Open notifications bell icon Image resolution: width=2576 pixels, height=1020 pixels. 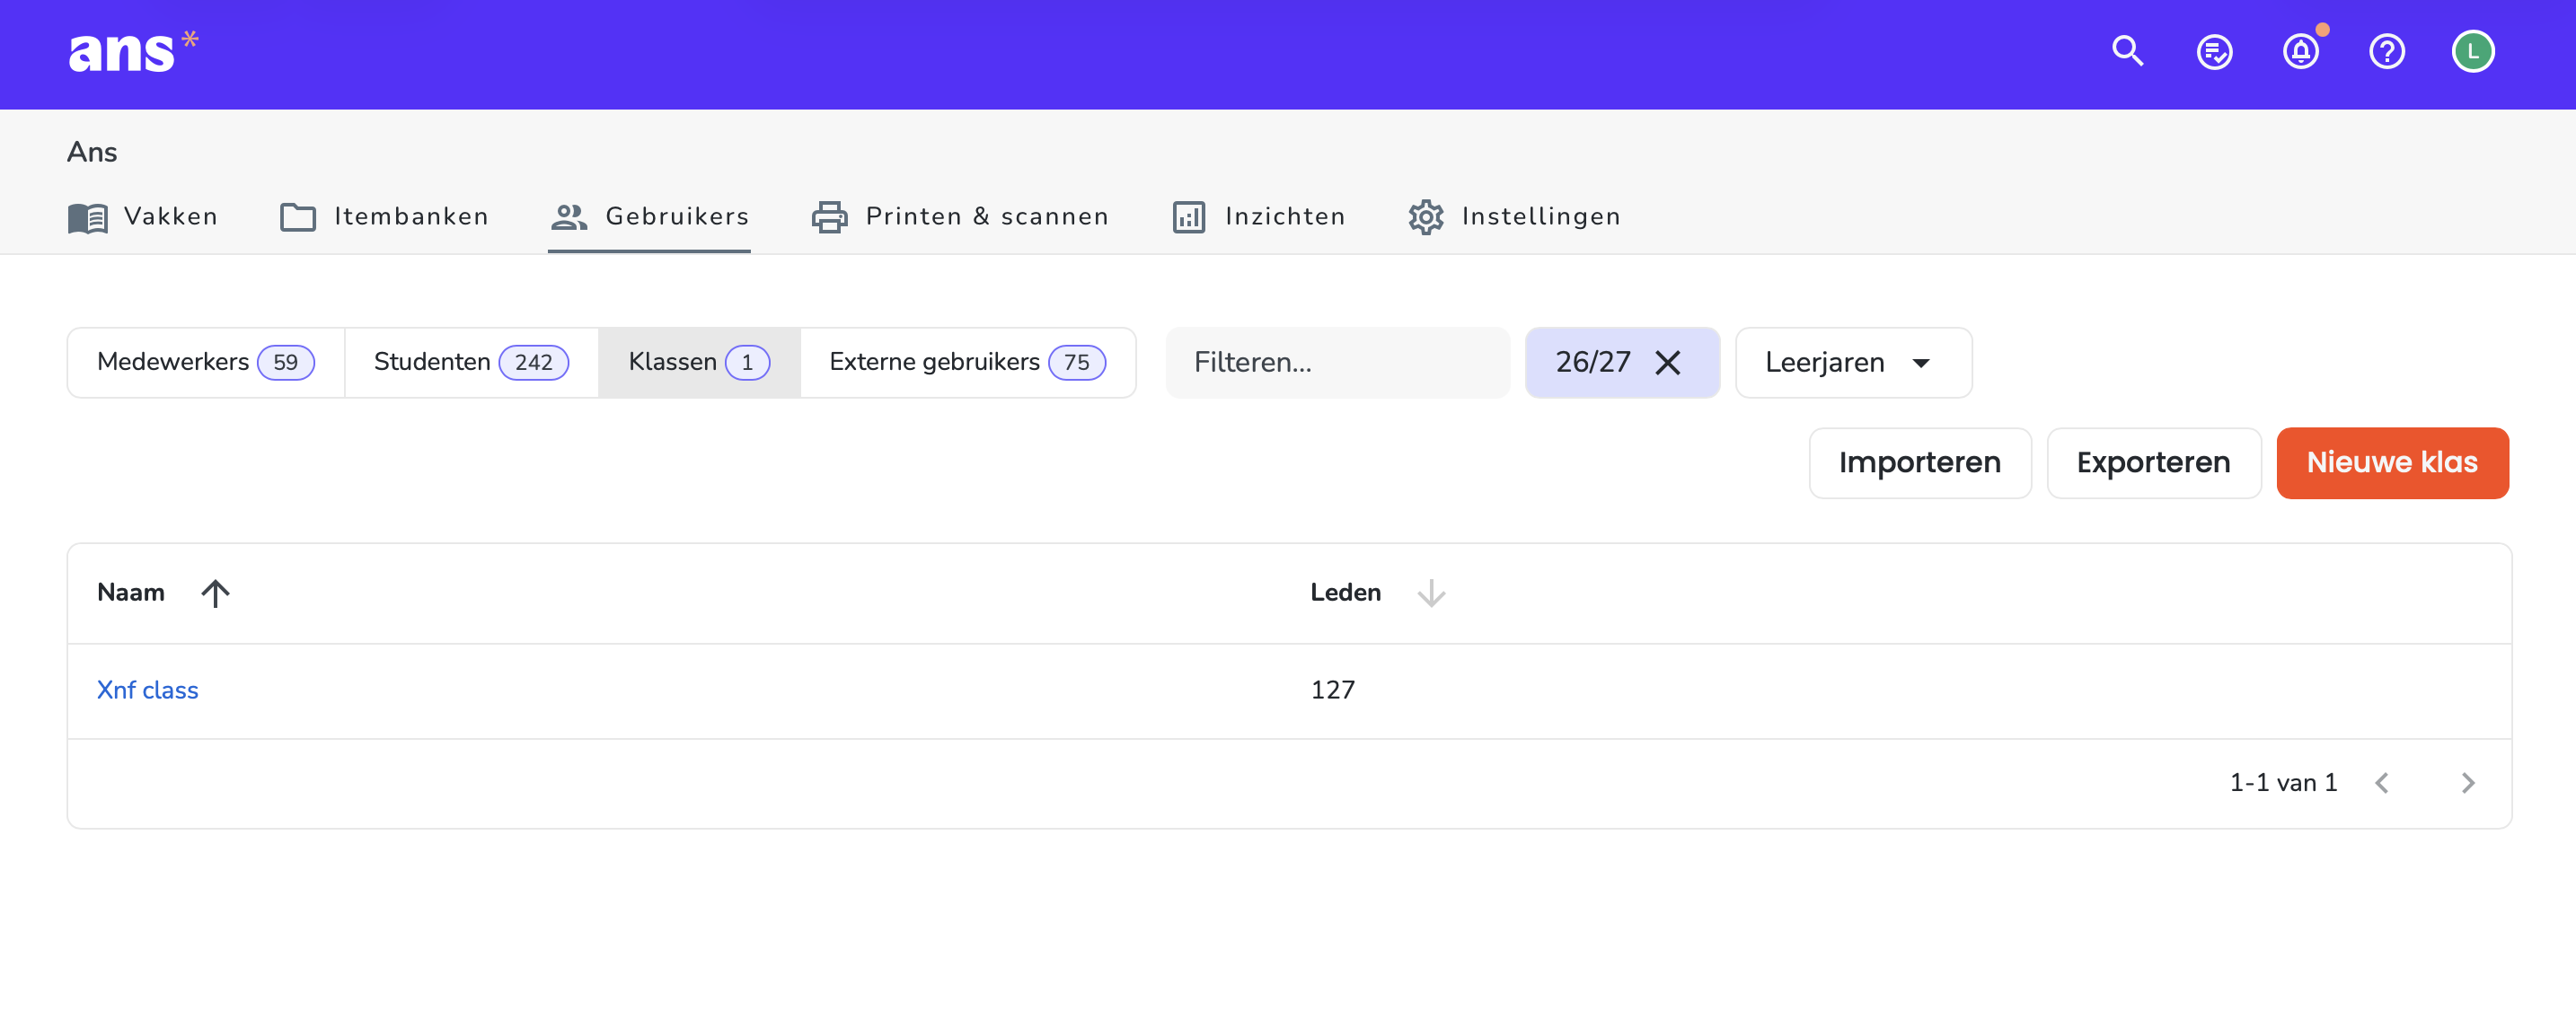(2301, 51)
